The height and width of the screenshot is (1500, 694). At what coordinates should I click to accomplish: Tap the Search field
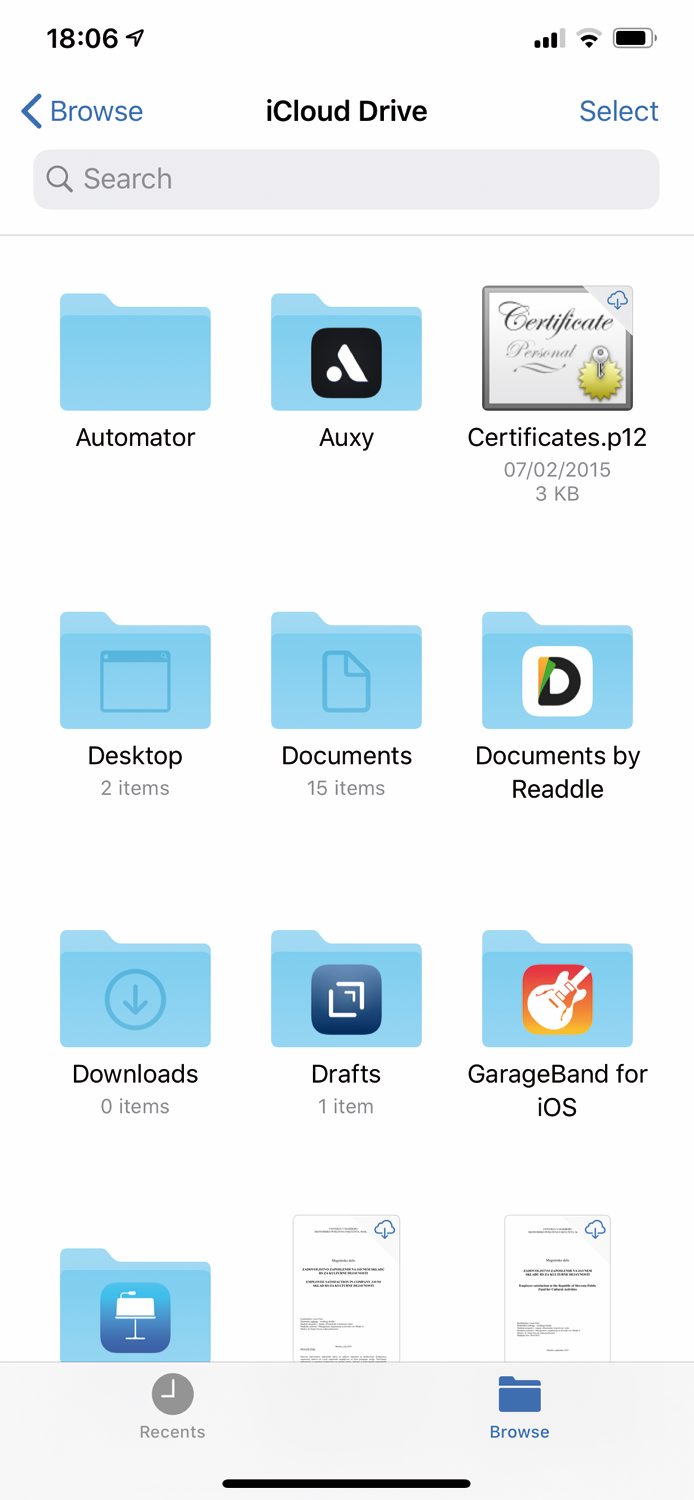tap(346, 179)
